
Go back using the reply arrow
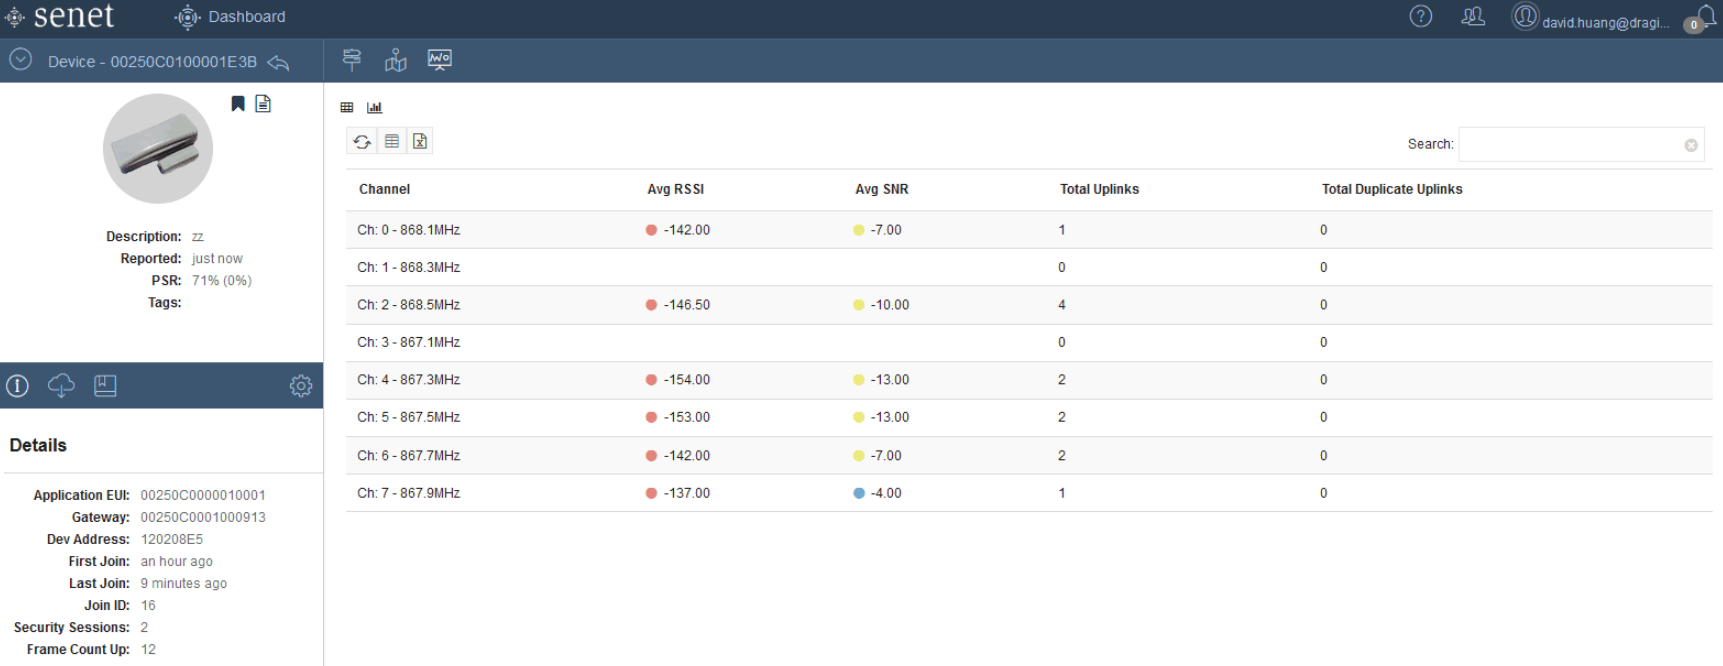pyautogui.click(x=279, y=62)
